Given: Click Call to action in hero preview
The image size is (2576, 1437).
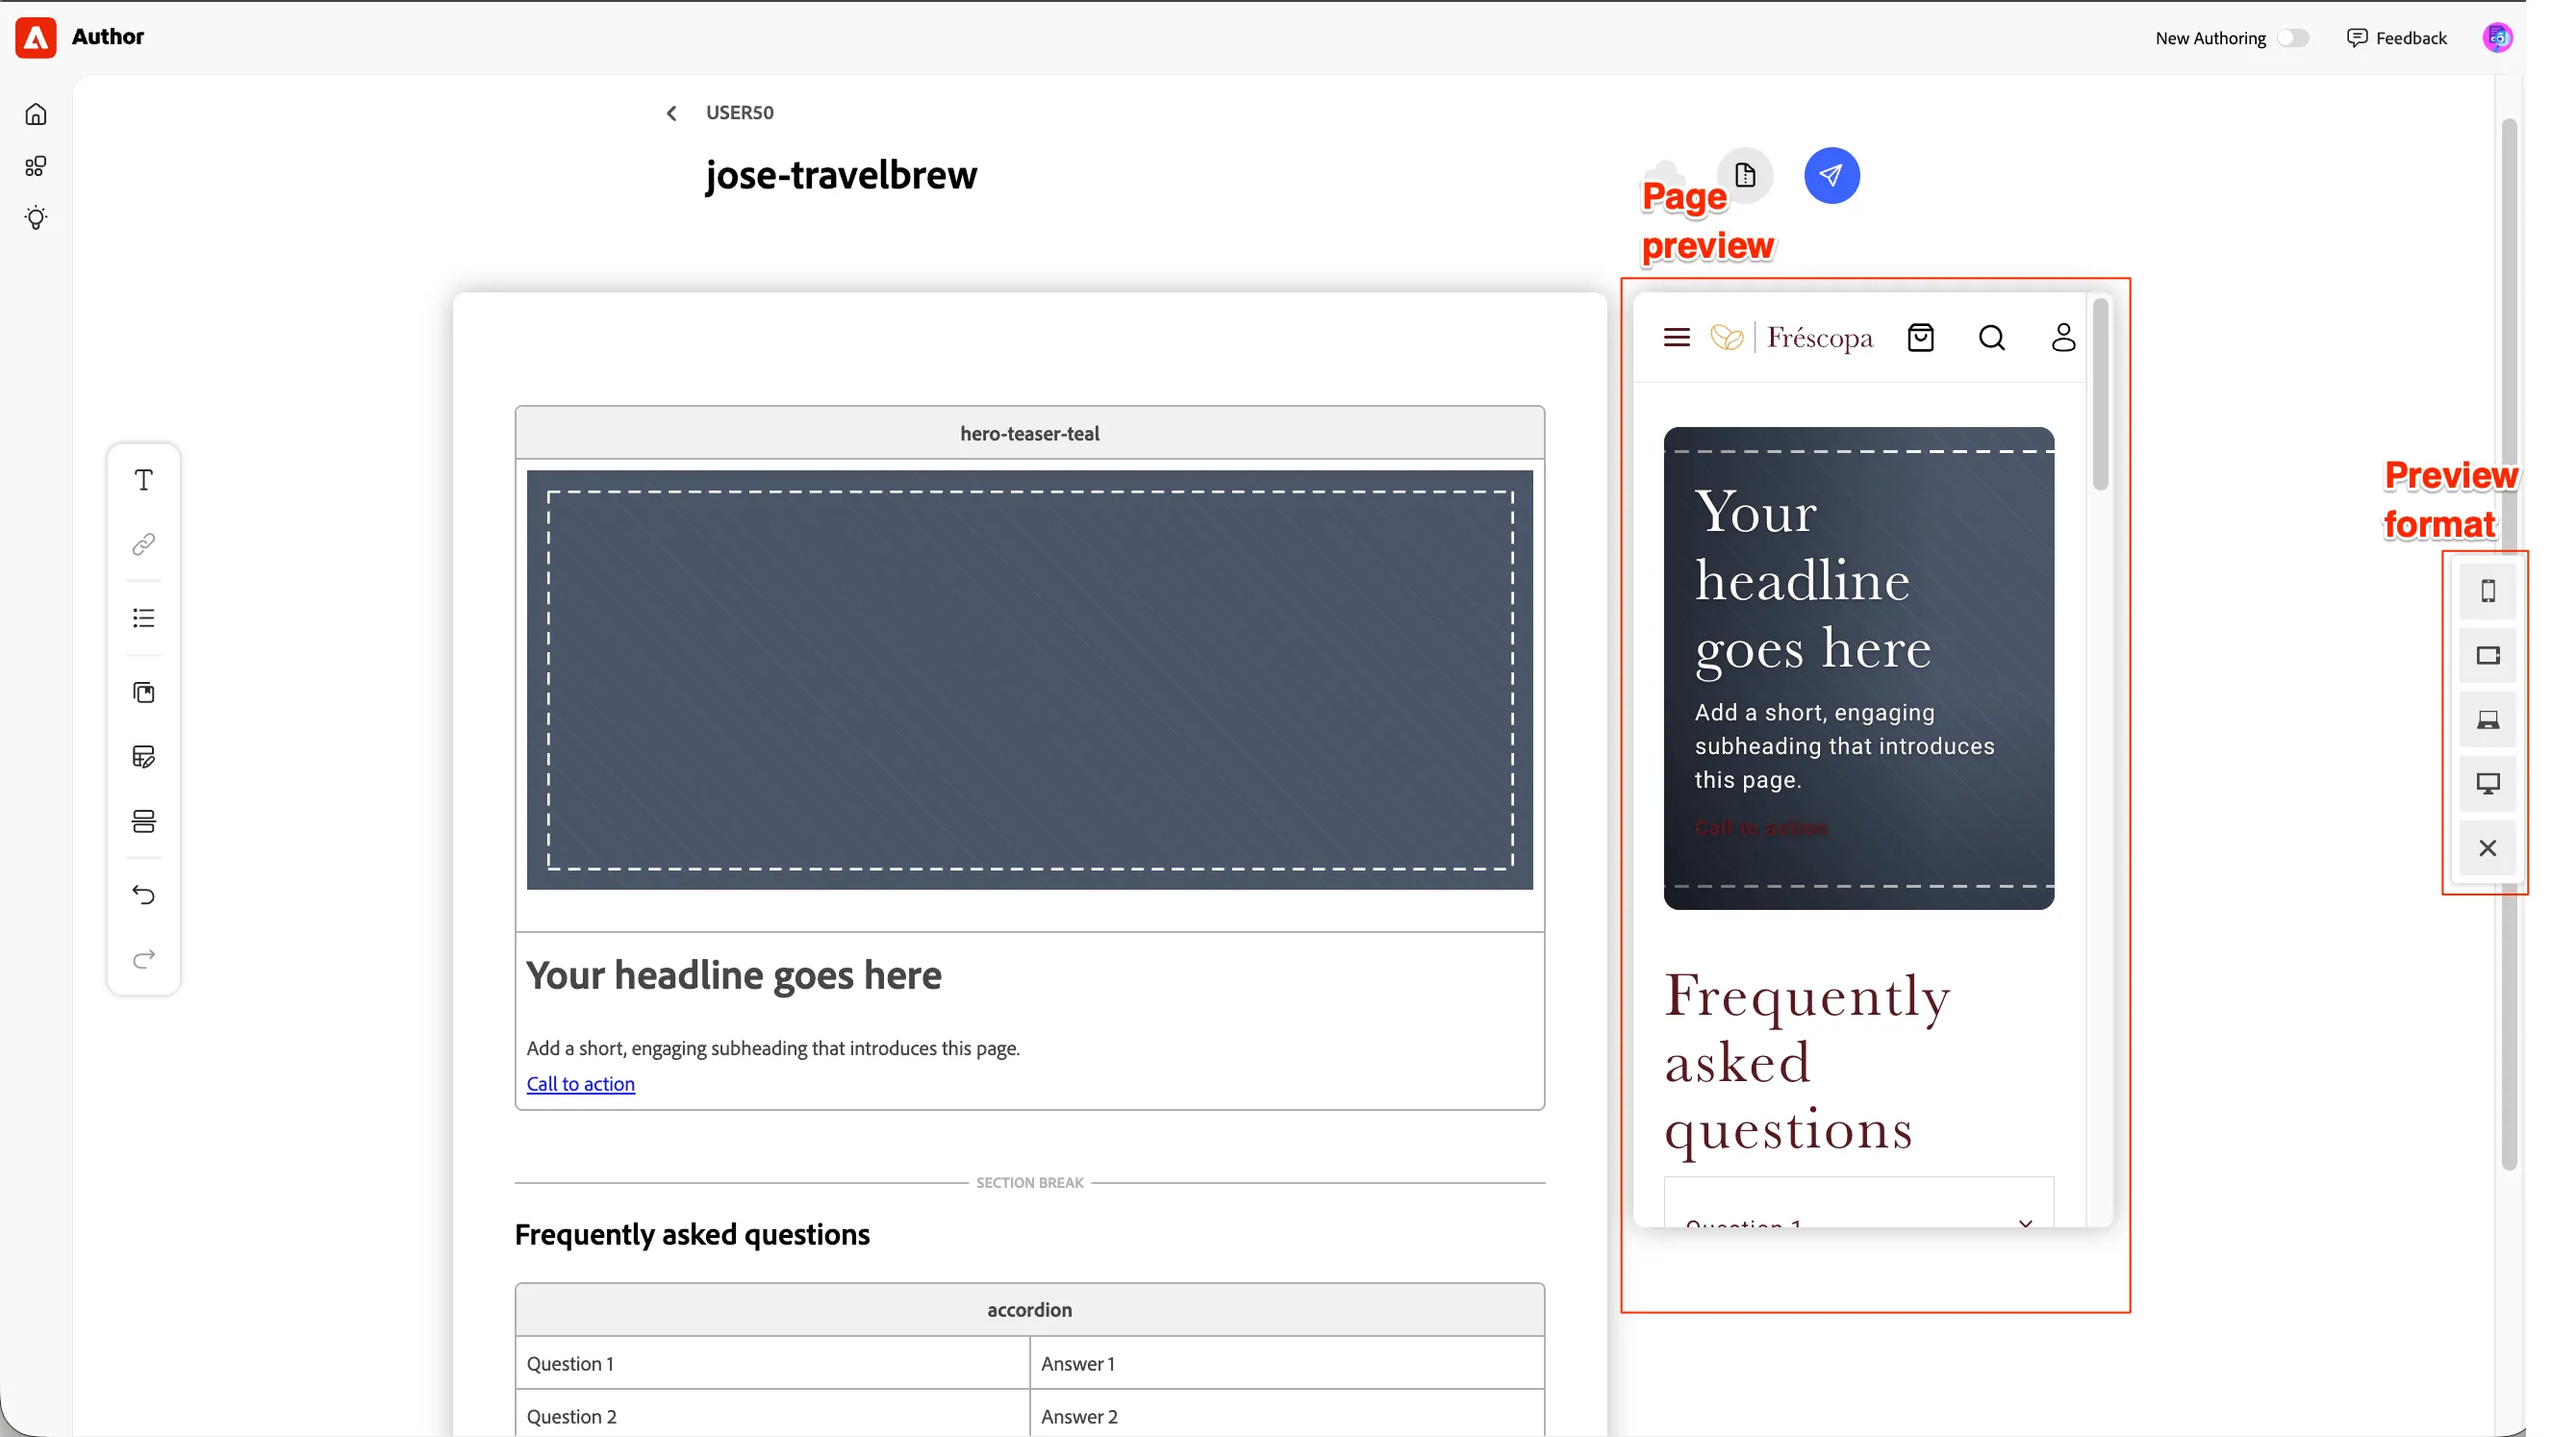Looking at the screenshot, I should pos(1761,828).
